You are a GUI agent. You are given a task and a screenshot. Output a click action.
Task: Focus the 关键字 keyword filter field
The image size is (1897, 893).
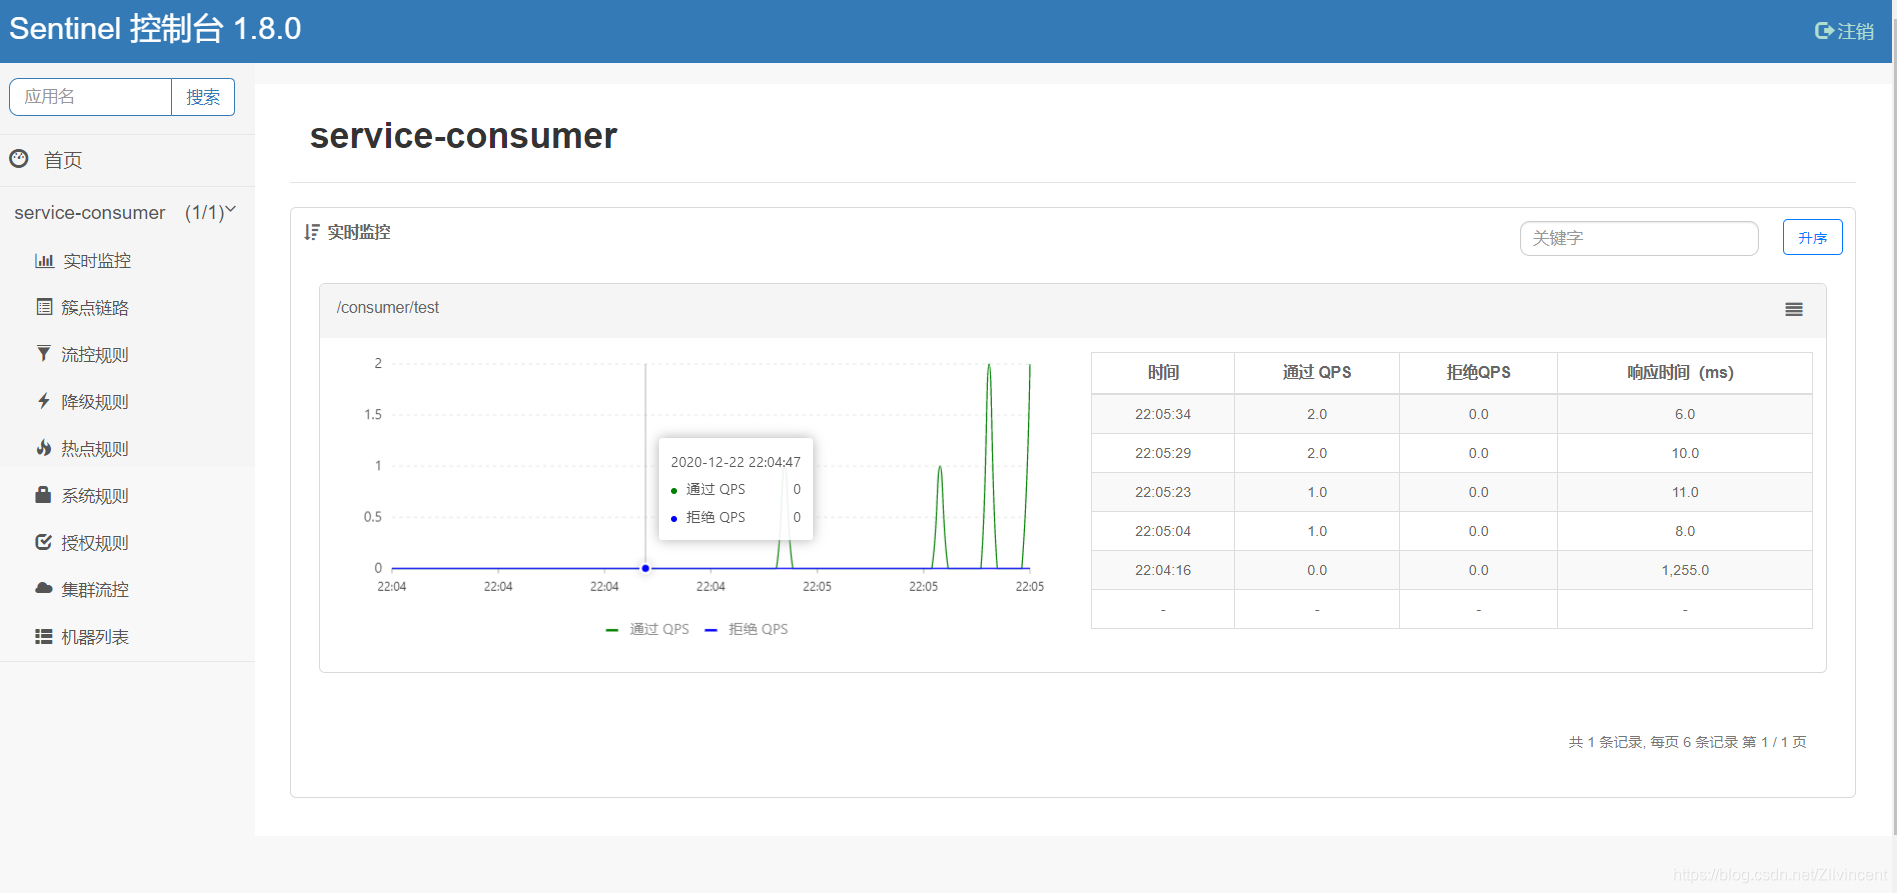click(x=1639, y=238)
